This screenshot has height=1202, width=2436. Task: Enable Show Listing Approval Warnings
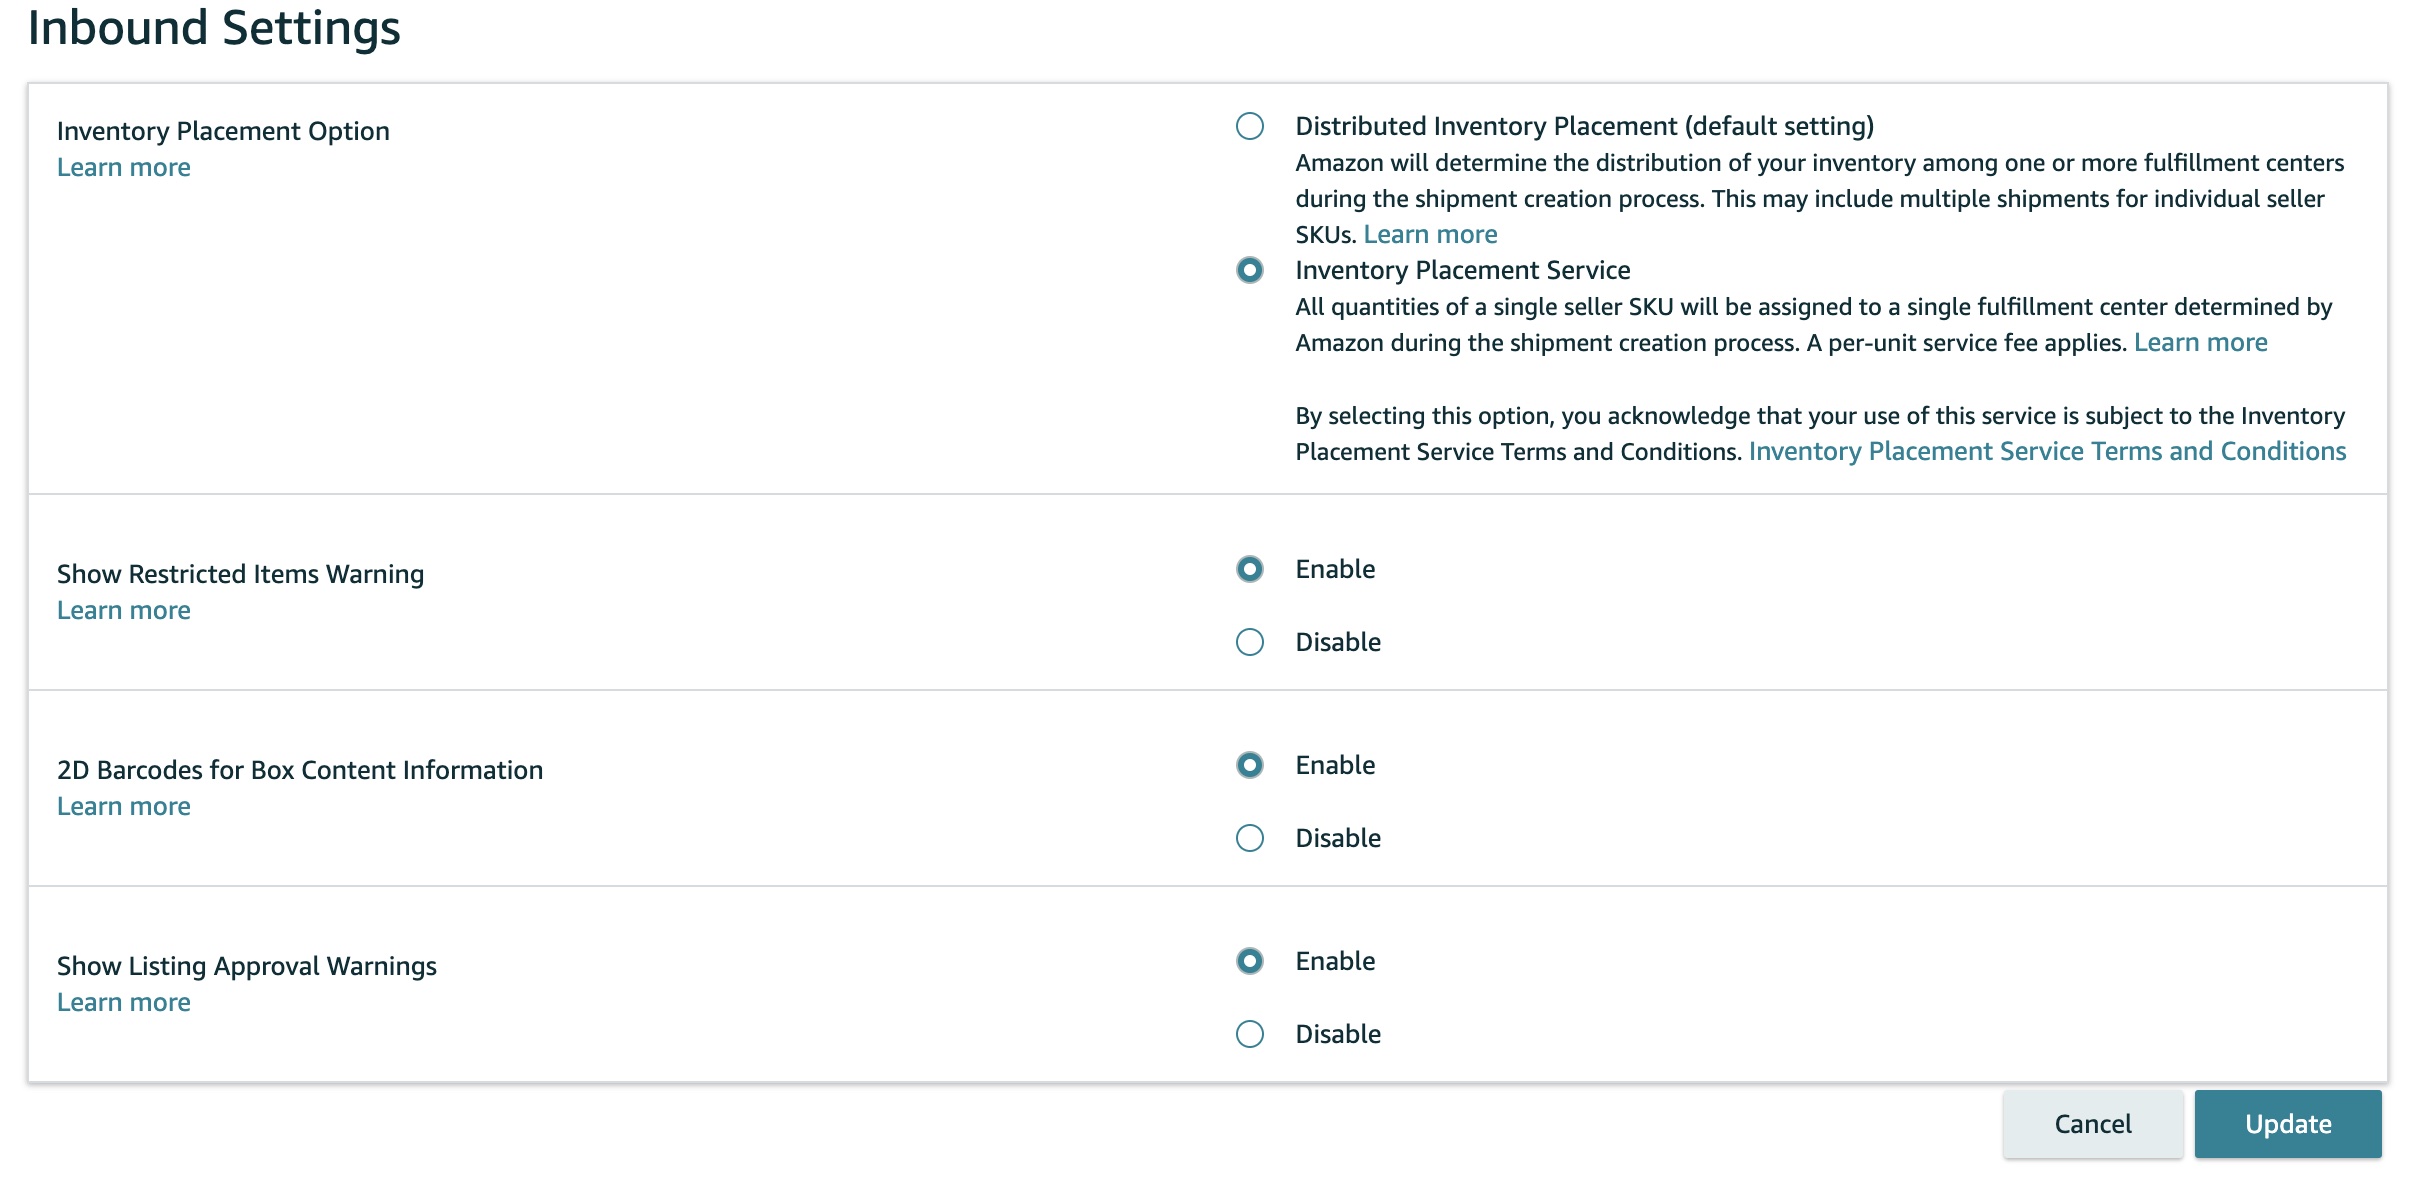pos(1249,961)
